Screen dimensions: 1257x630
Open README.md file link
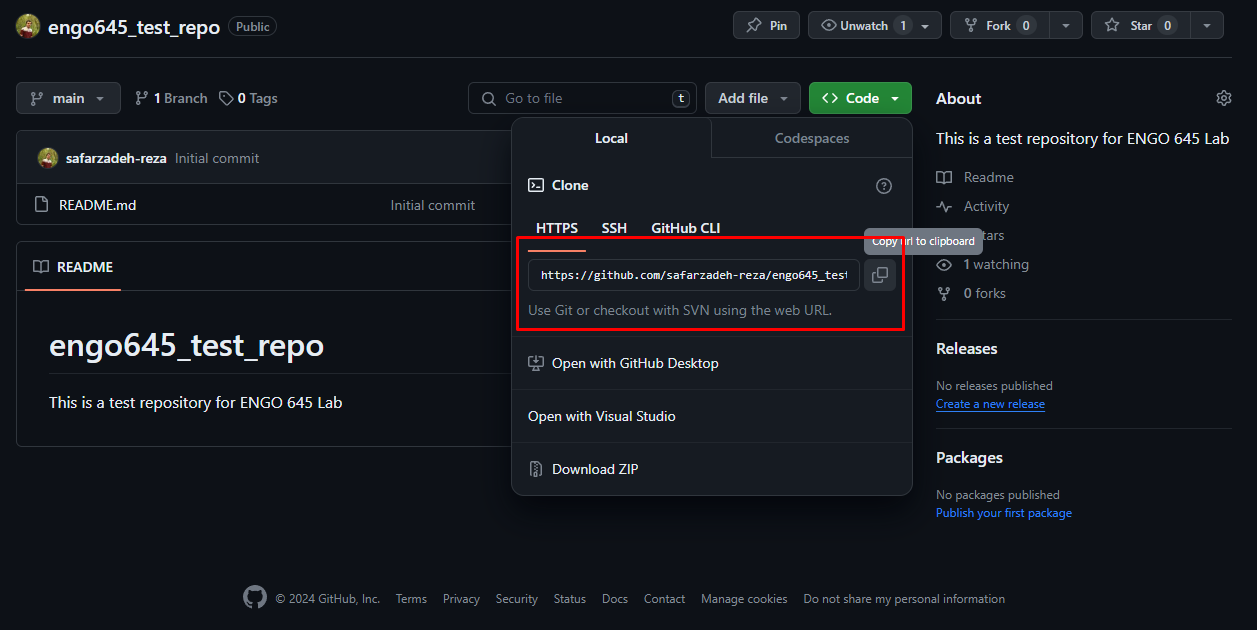(x=98, y=205)
